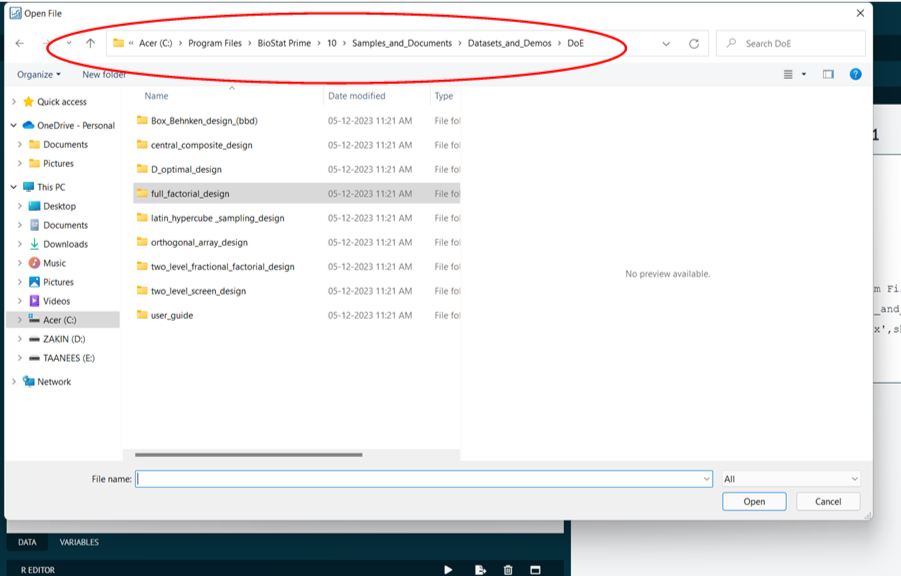Click BioStat Prime in the breadcrumb
Screen dimensions: 901x576
tap(284, 43)
